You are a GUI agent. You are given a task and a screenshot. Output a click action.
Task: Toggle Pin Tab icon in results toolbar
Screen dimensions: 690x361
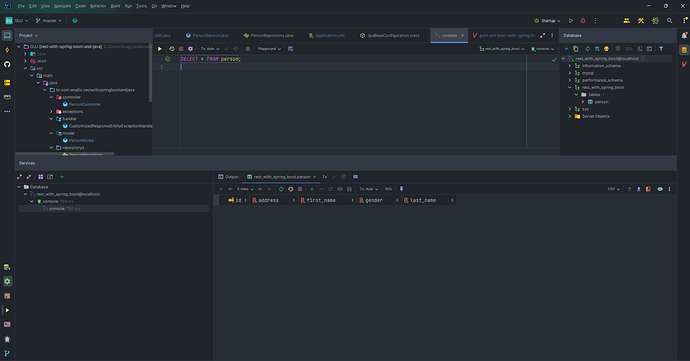(401, 189)
